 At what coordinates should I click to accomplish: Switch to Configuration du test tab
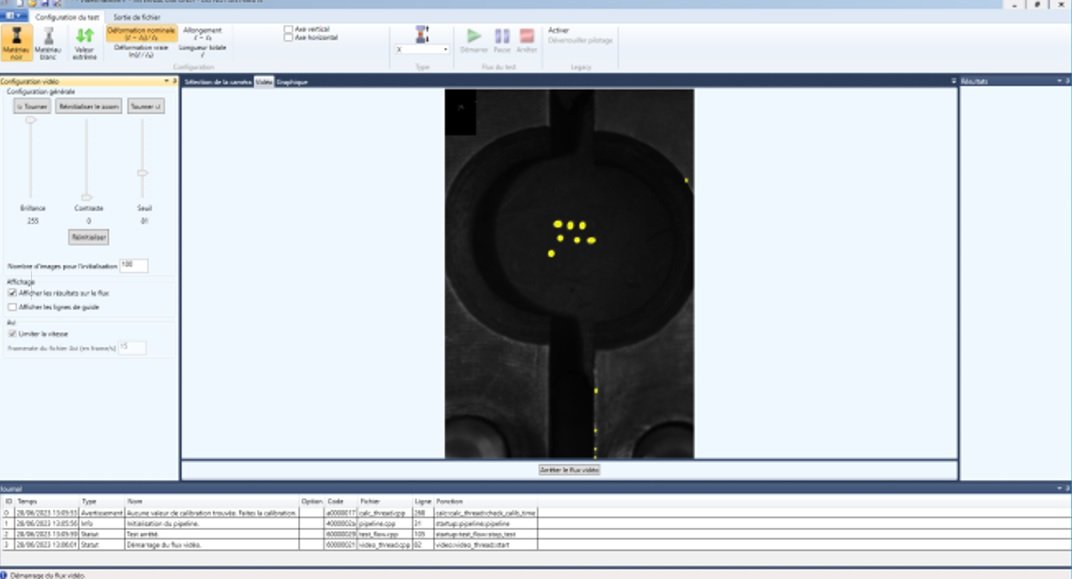click(x=67, y=17)
